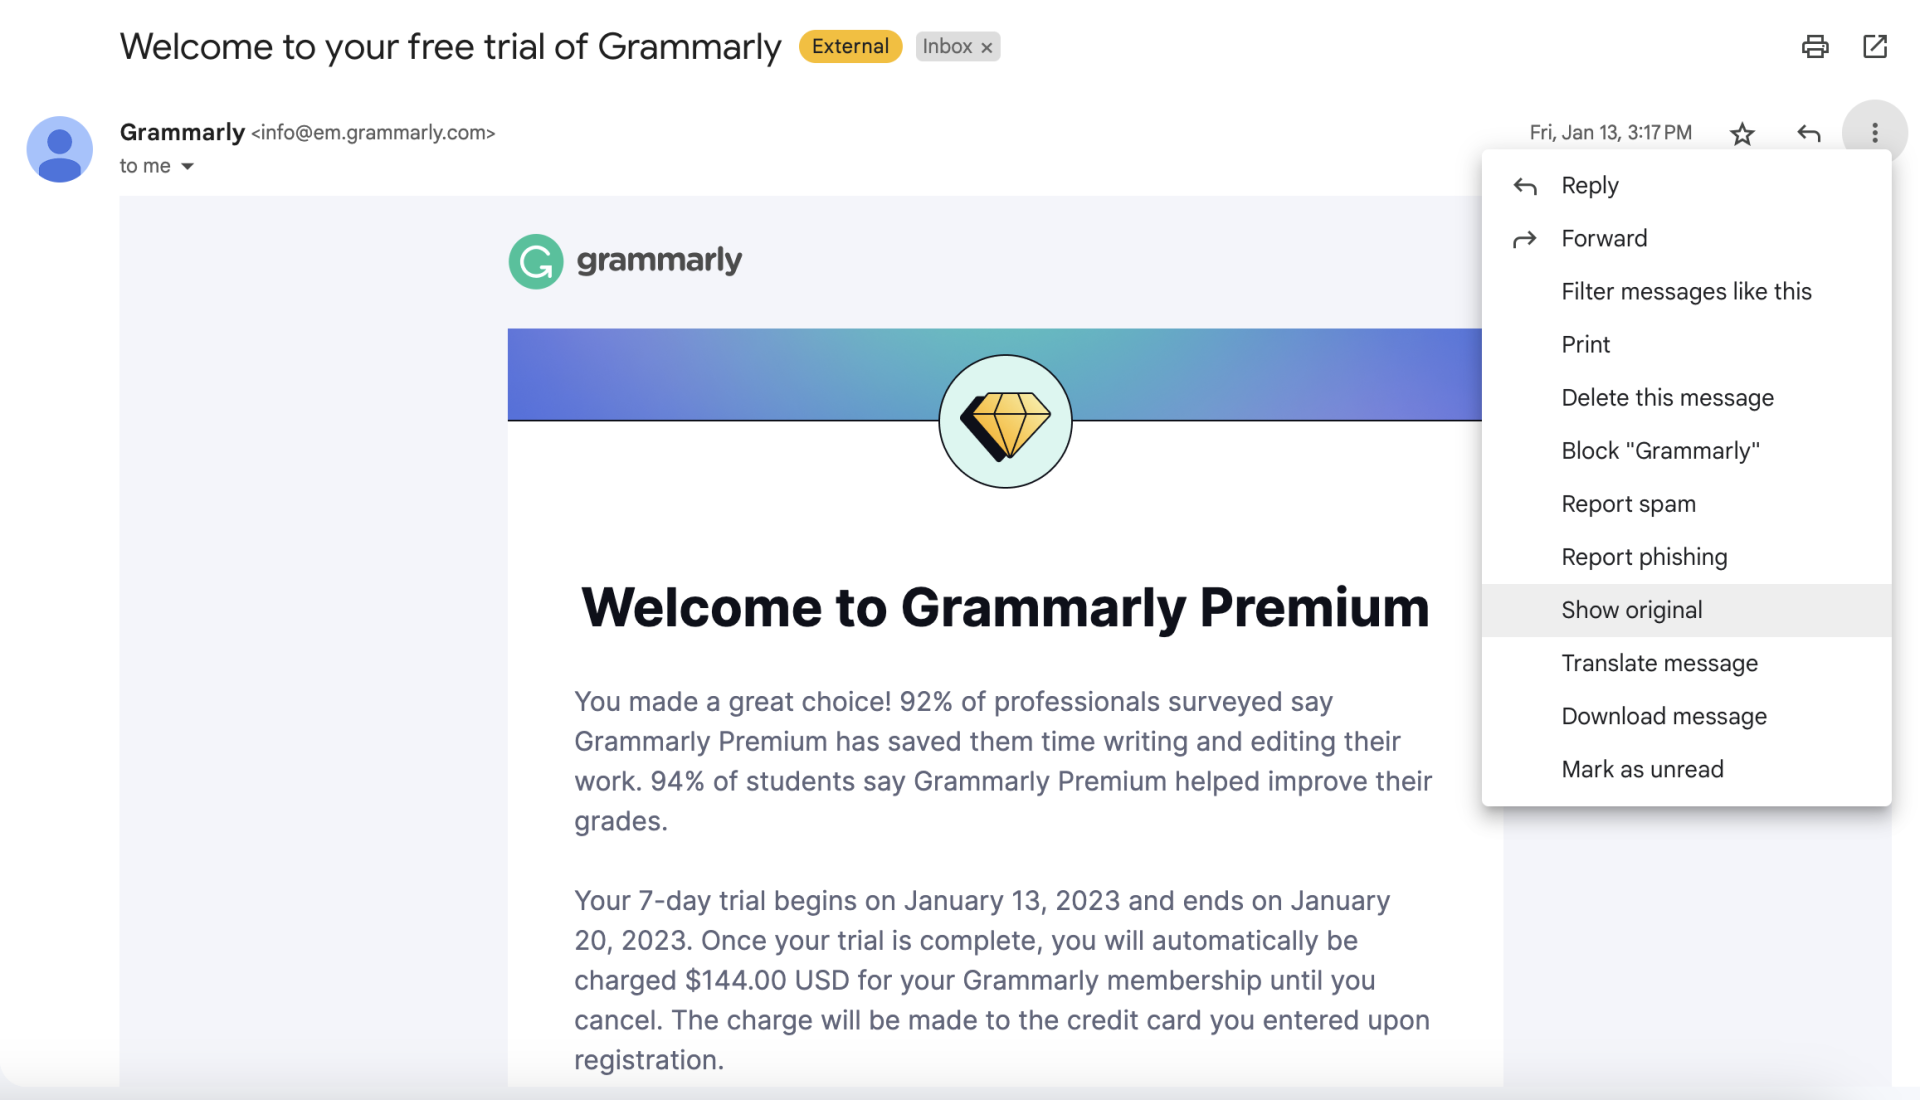Select Filter messages like this
The width and height of the screenshot is (1920, 1100).
point(1686,291)
